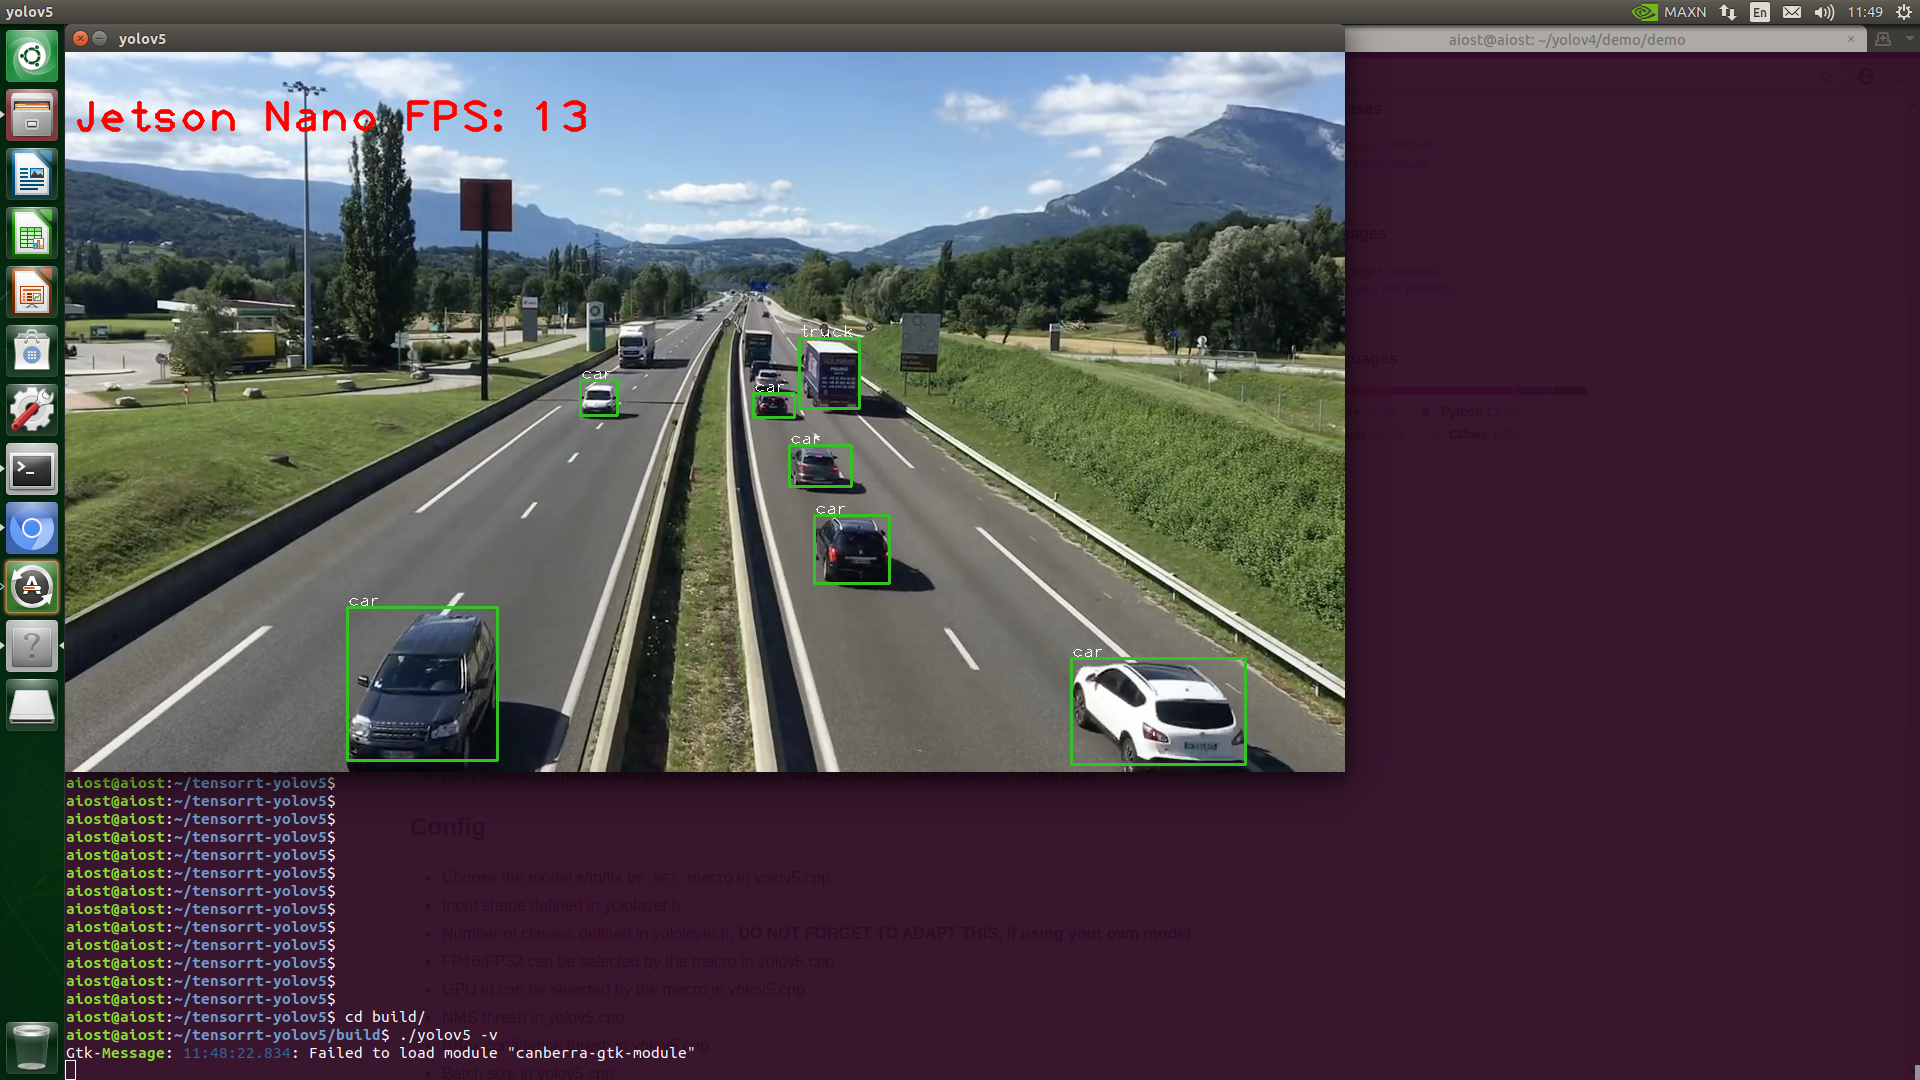The height and width of the screenshot is (1080, 1920).
Task: Open the Files manager from dock
Action: tap(32, 115)
